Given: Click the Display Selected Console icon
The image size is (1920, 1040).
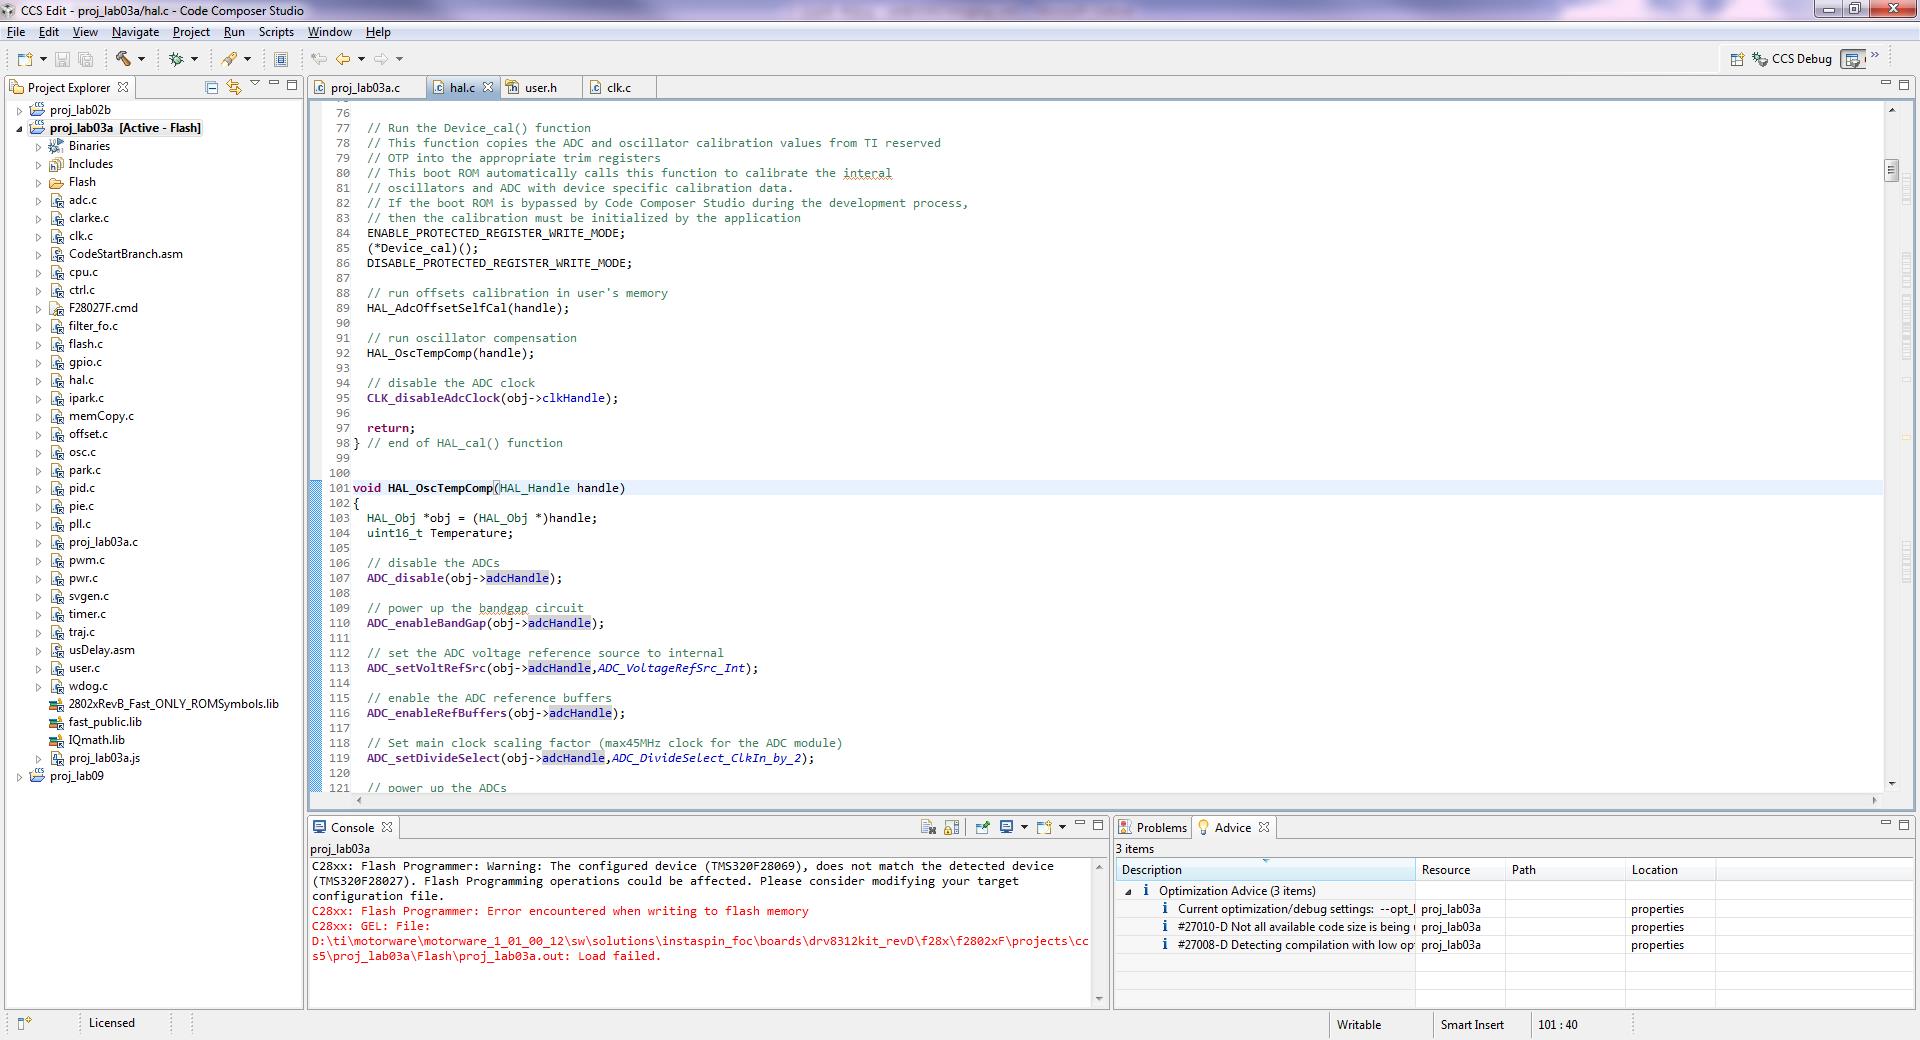Looking at the screenshot, I should pyautogui.click(x=1007, y=827).
